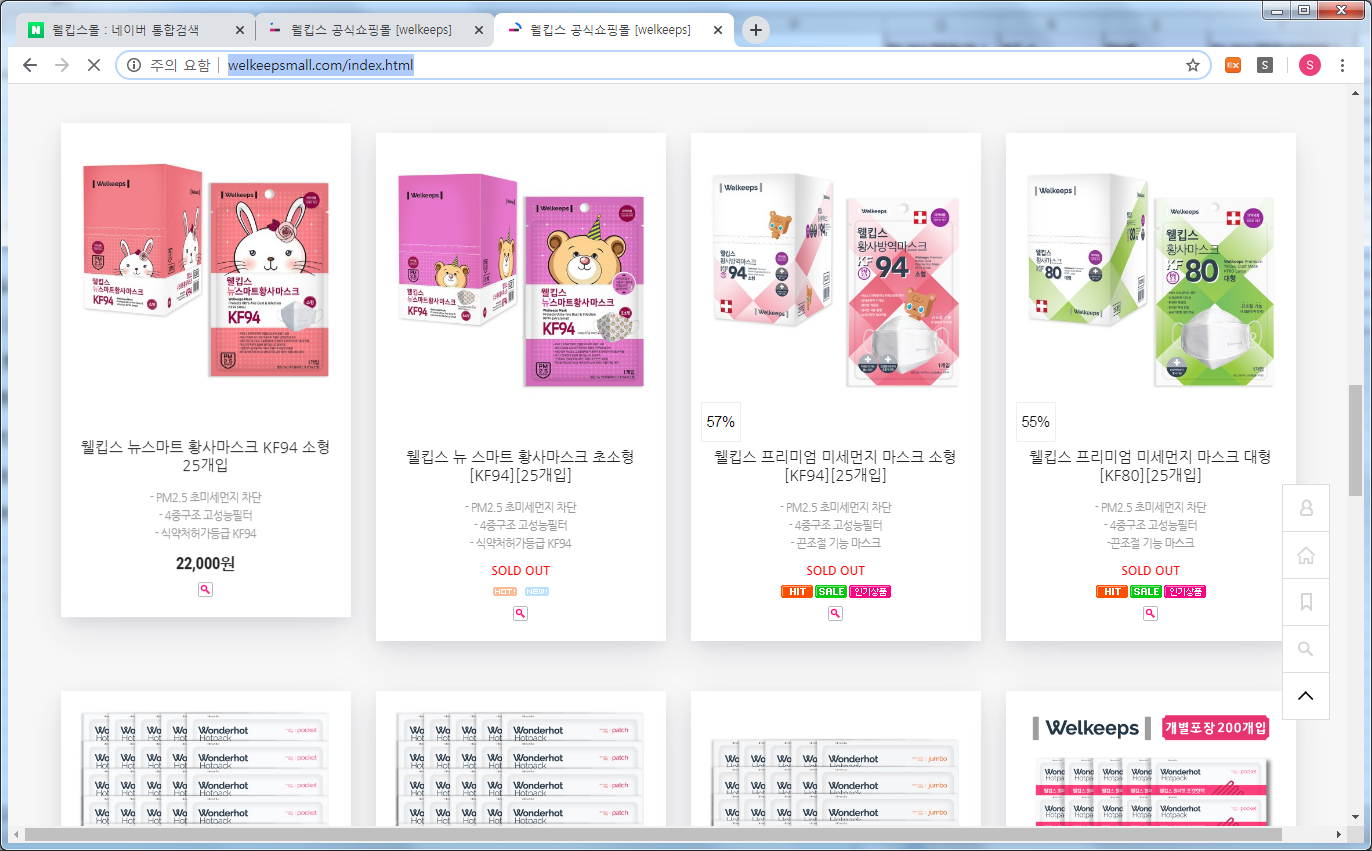Click the 57% discount label

[x=721, y=422]
